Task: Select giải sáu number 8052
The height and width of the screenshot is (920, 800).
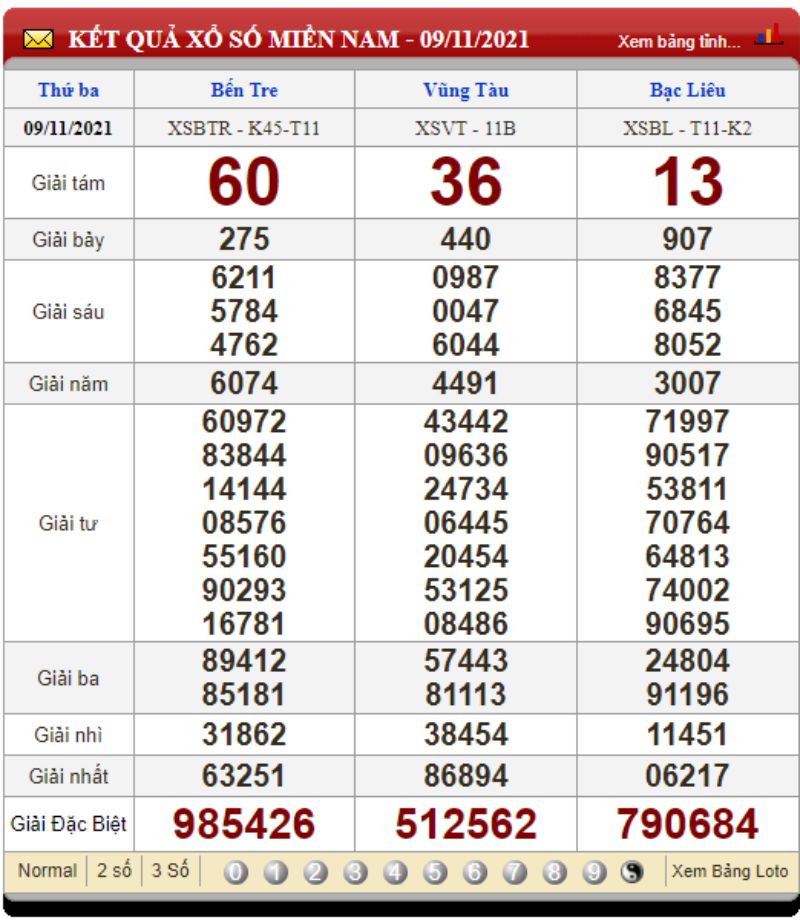Action: (687, 344)
